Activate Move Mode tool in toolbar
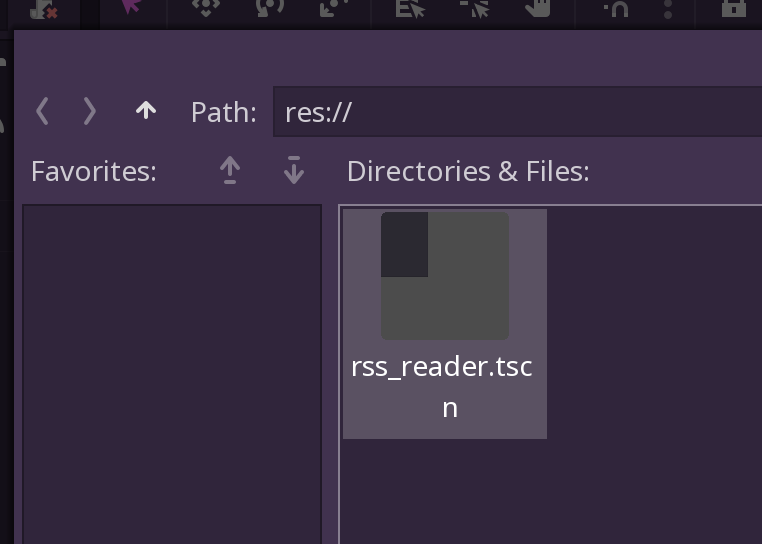This screenshot has width=762, height=544. 206,7
